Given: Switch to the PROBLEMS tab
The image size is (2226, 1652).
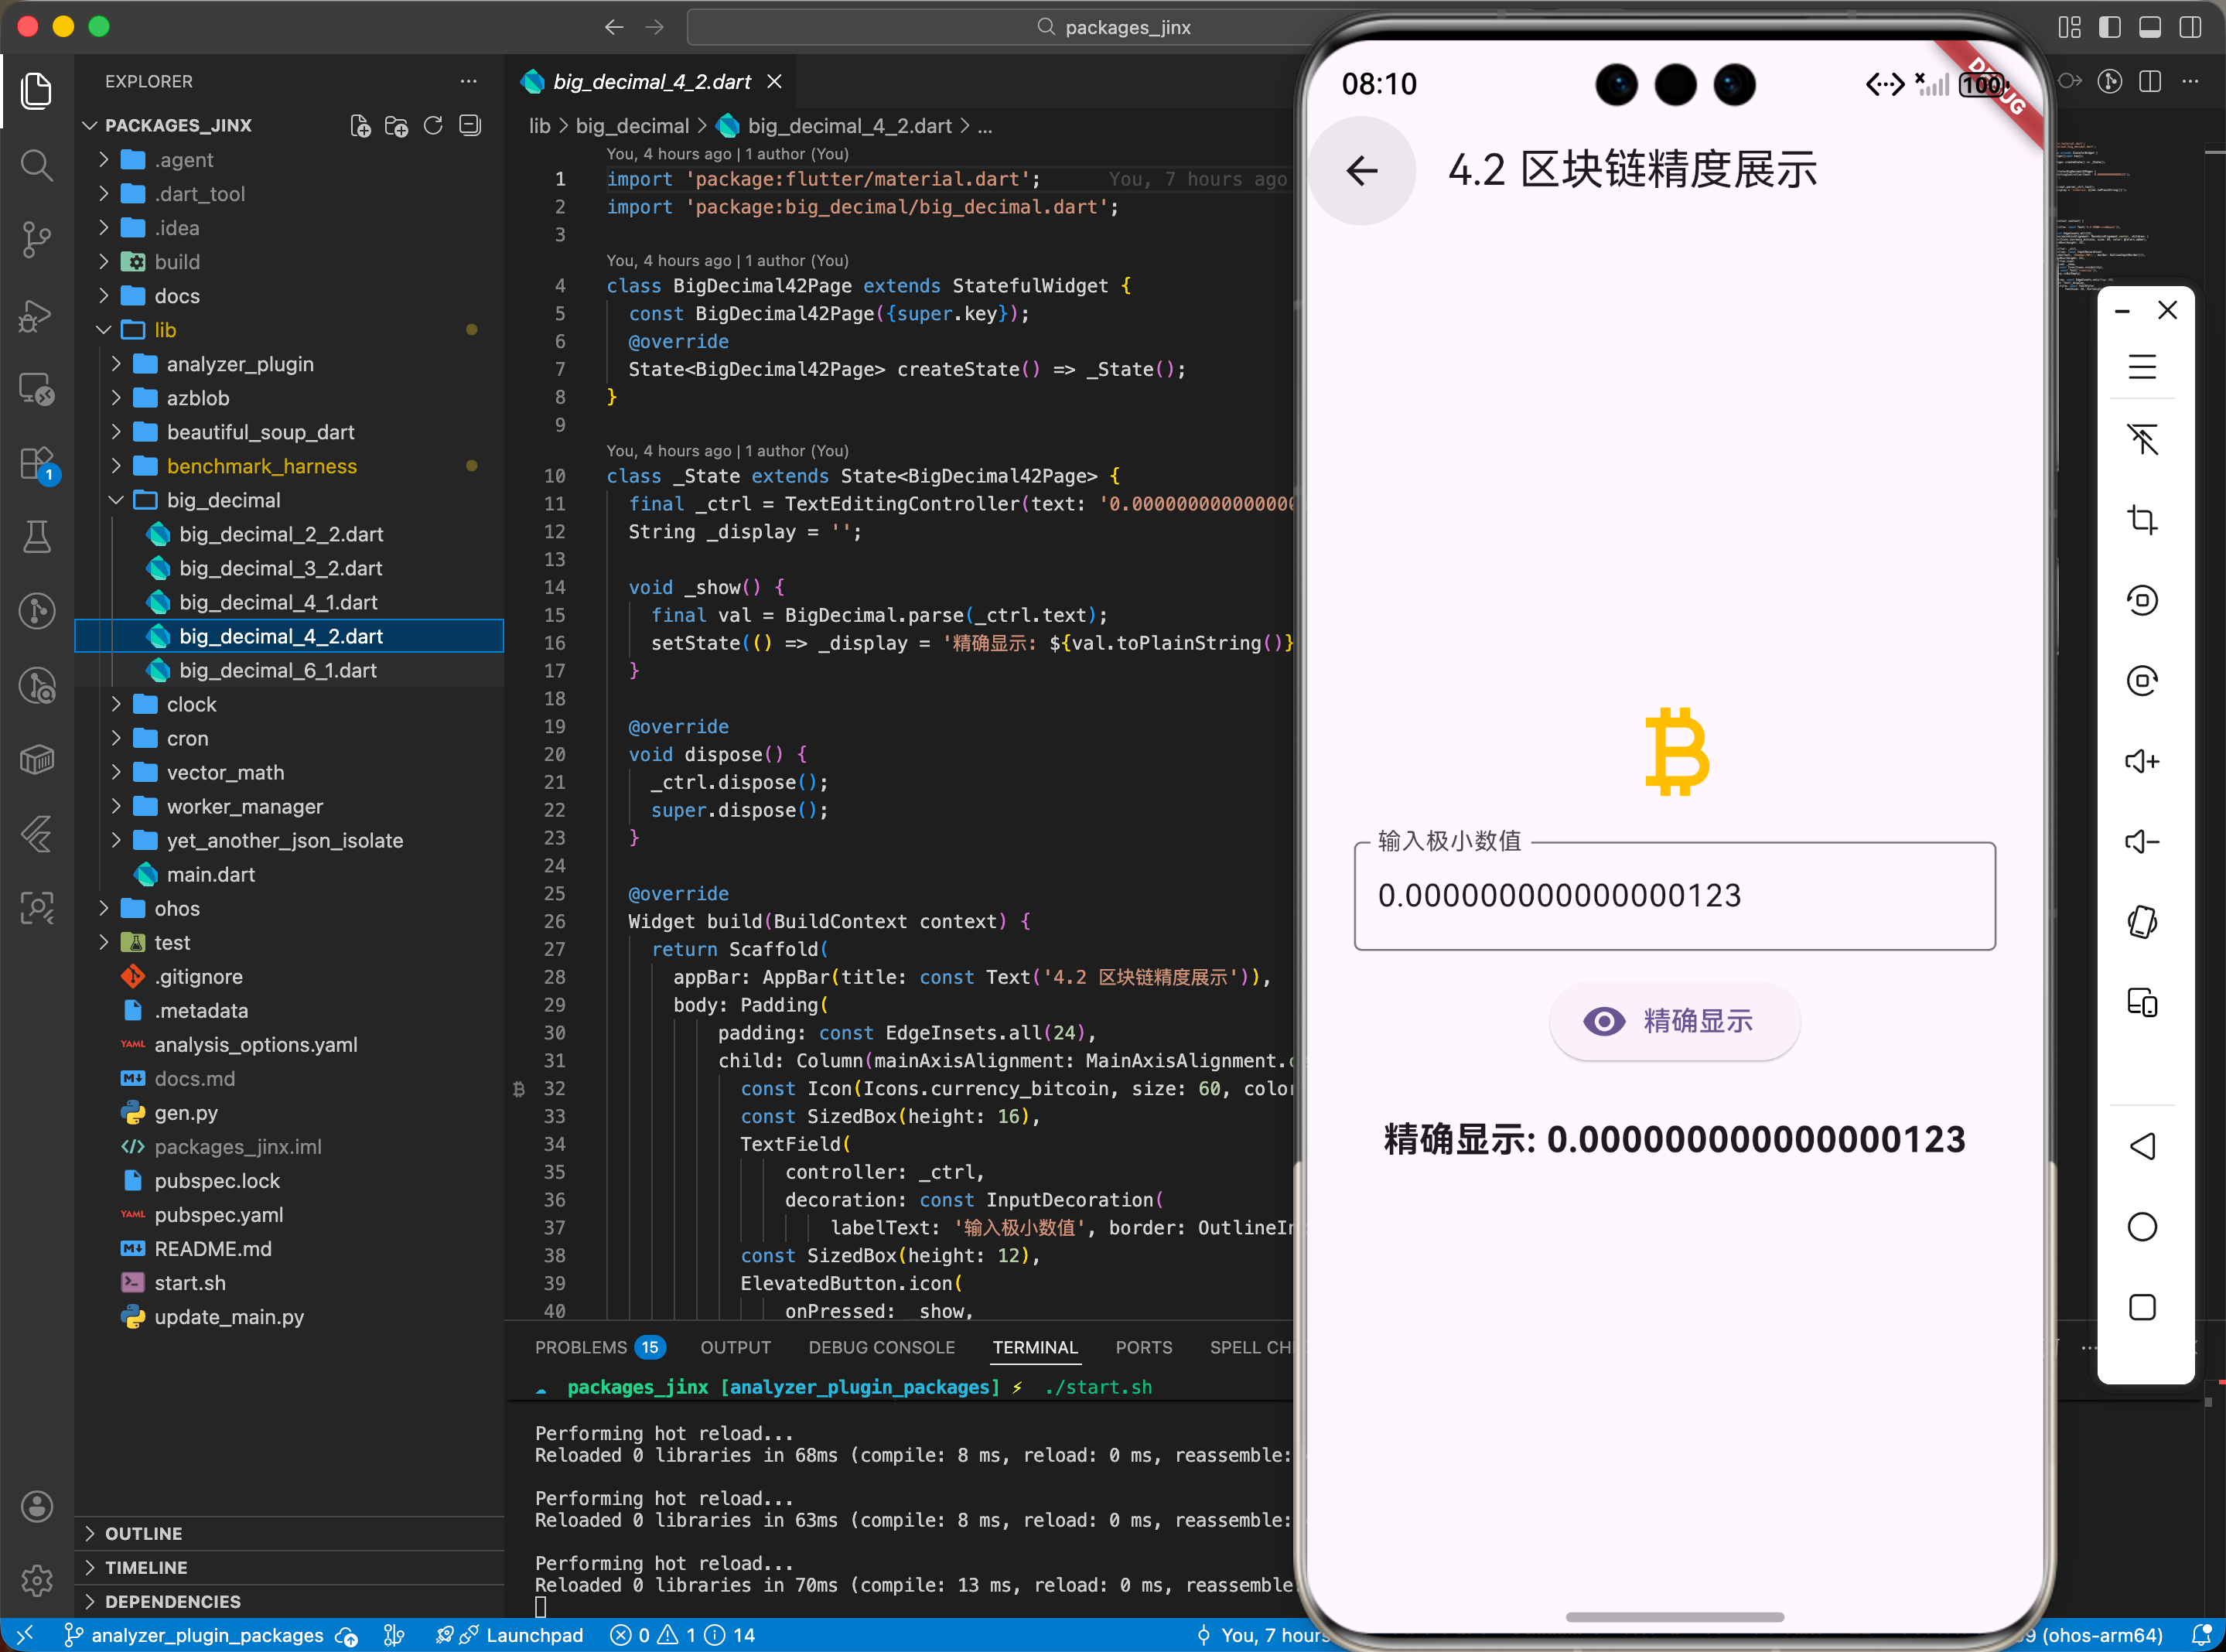Looking at the screenshot, I should coord(581,1347).
